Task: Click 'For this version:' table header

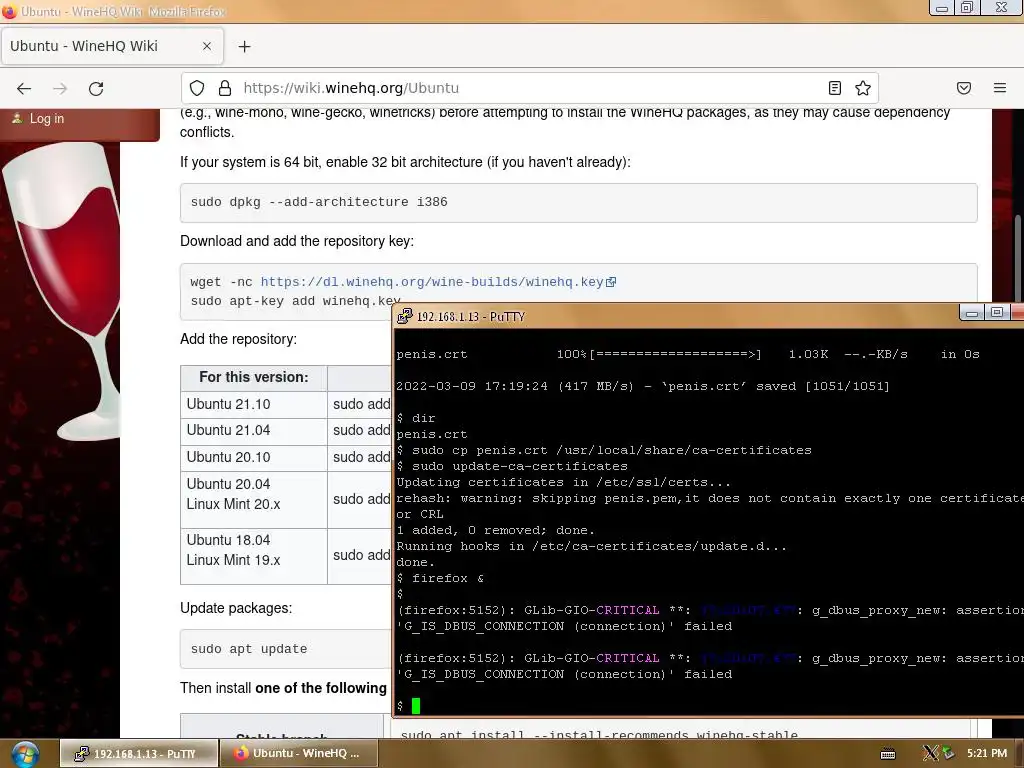Action: (x=253, y=377)
